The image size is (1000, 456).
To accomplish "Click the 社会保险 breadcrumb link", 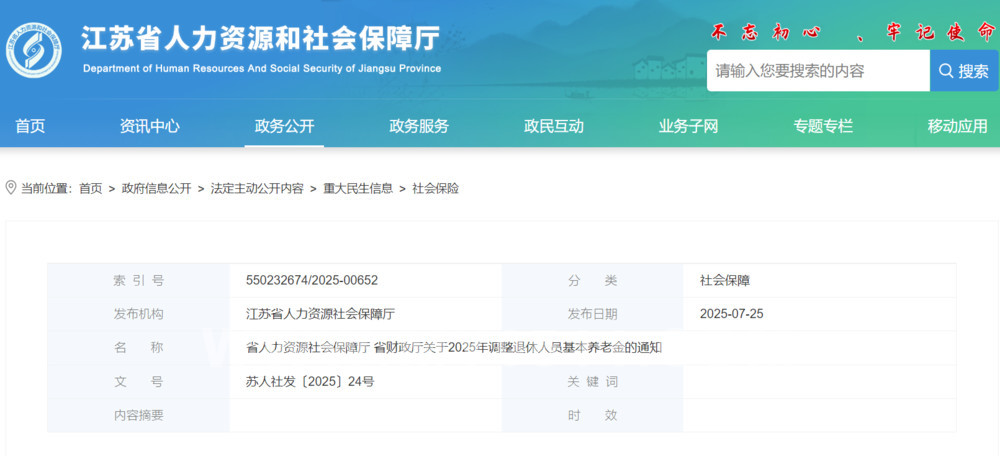I will [x=435, y=188].
